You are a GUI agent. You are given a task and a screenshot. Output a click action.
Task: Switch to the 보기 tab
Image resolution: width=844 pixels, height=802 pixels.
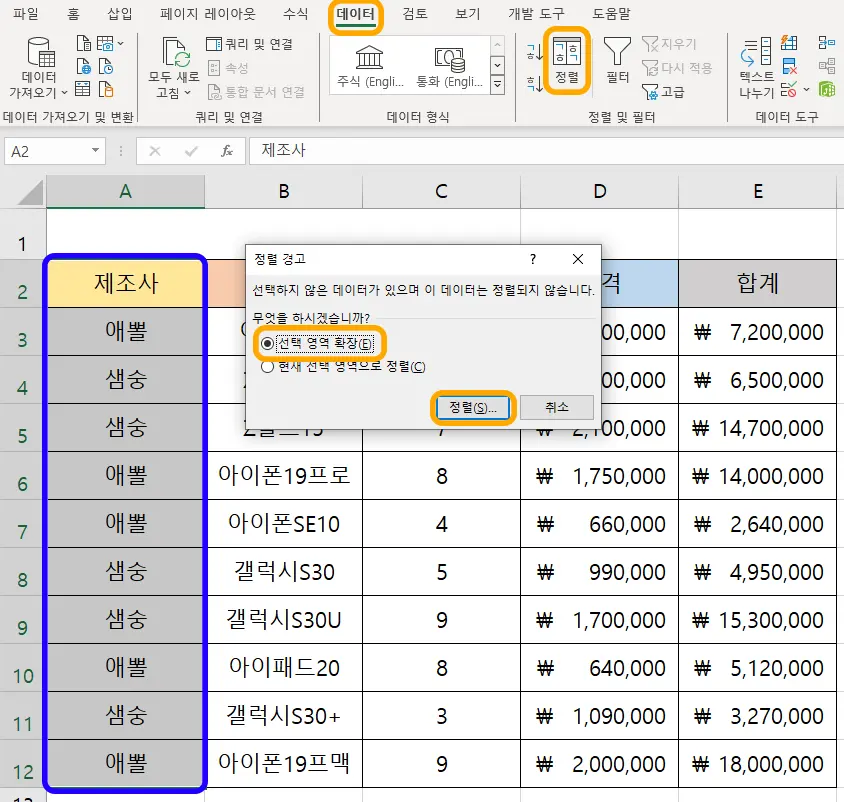click(x=467, y=13)
